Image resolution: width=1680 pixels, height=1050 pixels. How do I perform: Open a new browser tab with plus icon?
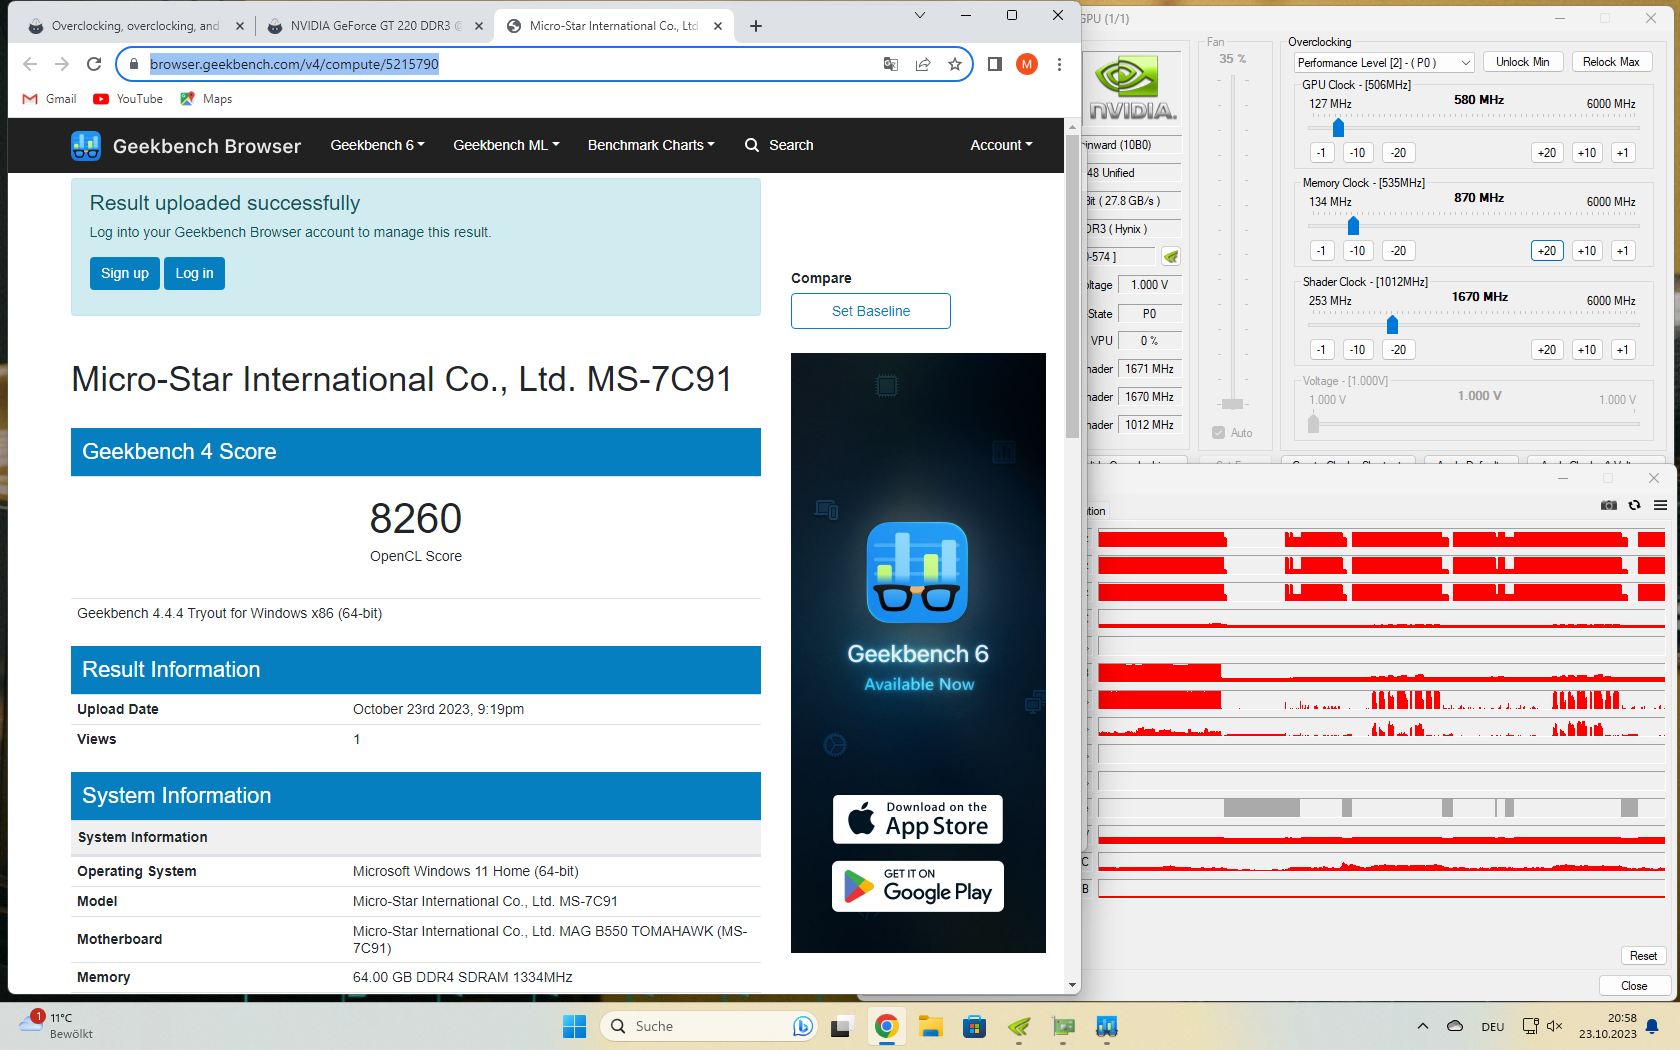(756, 26)
